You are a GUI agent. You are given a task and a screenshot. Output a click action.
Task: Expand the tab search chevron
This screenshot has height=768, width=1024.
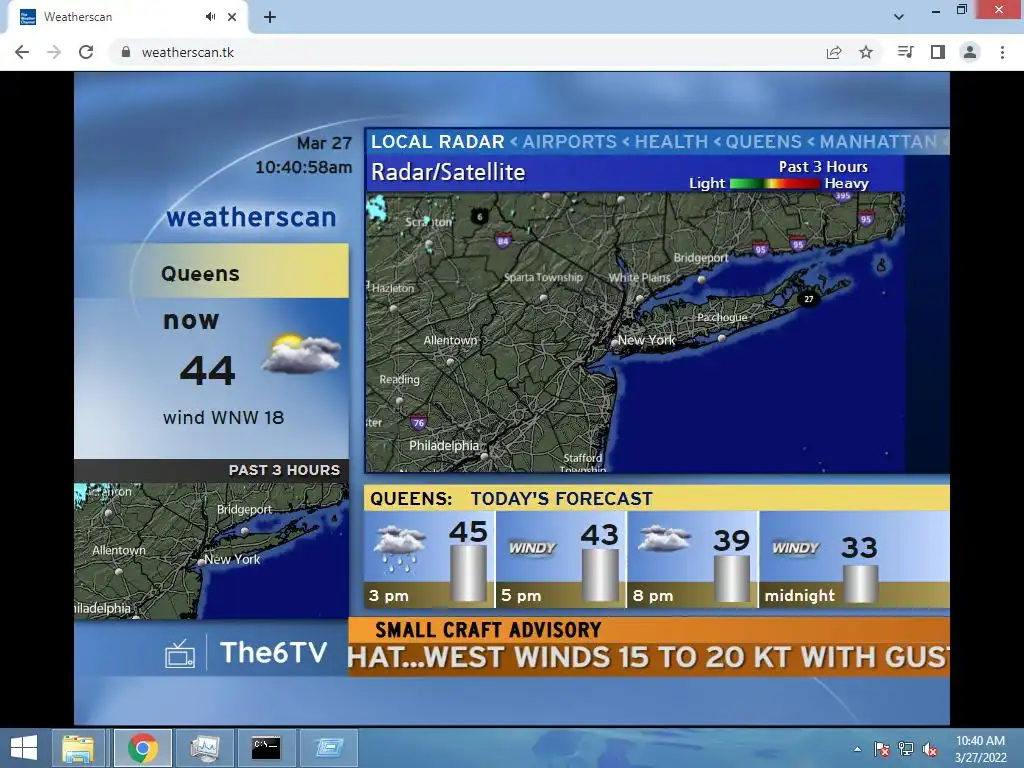click(x=899, y=17)
